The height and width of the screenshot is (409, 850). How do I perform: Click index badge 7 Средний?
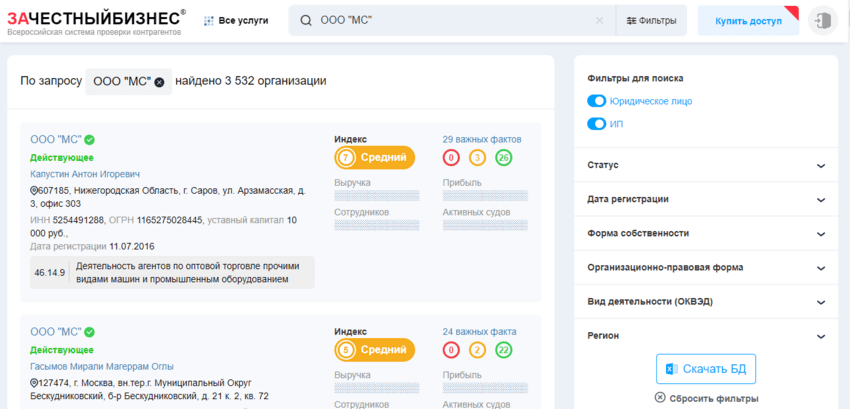(374, 158)
